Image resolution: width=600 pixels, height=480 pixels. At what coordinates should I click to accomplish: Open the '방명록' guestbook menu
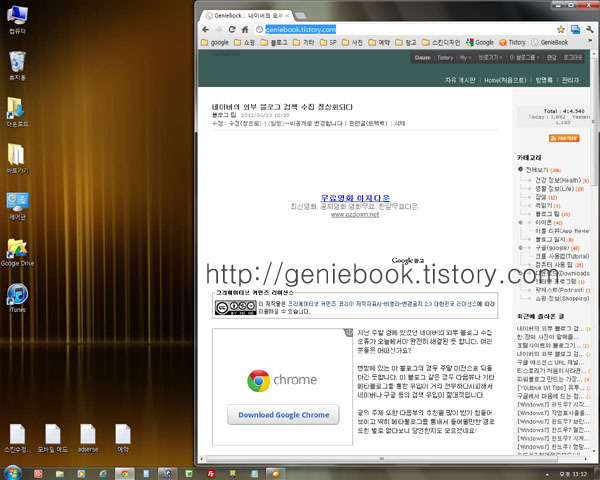pos(544,80)
